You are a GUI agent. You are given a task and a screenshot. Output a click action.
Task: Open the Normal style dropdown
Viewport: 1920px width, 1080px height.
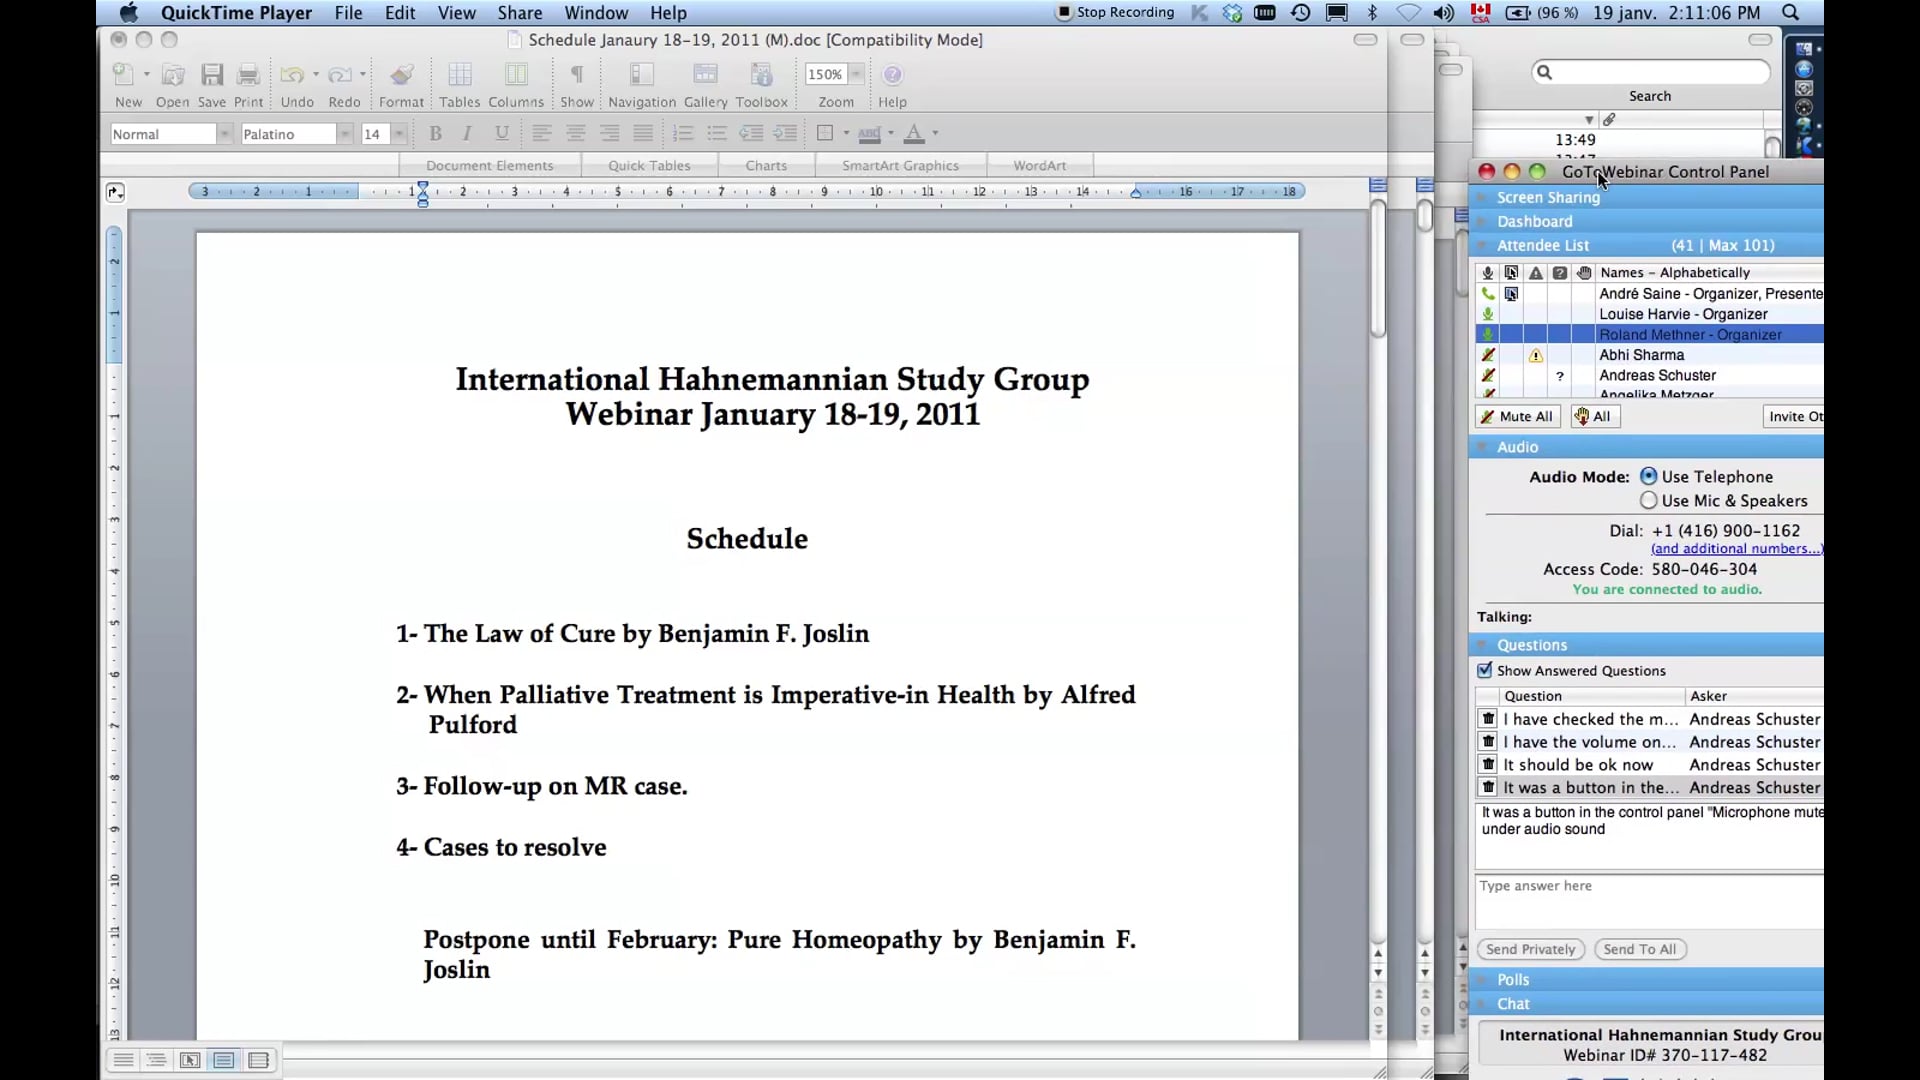(x=224, y=133)
